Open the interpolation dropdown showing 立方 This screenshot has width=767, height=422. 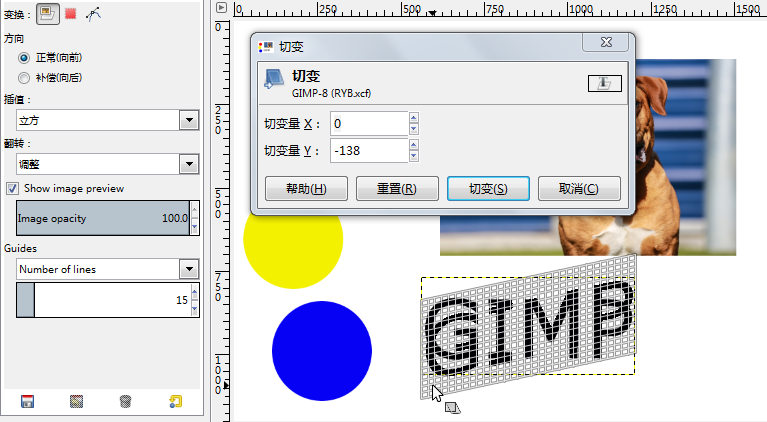(108, 120)
